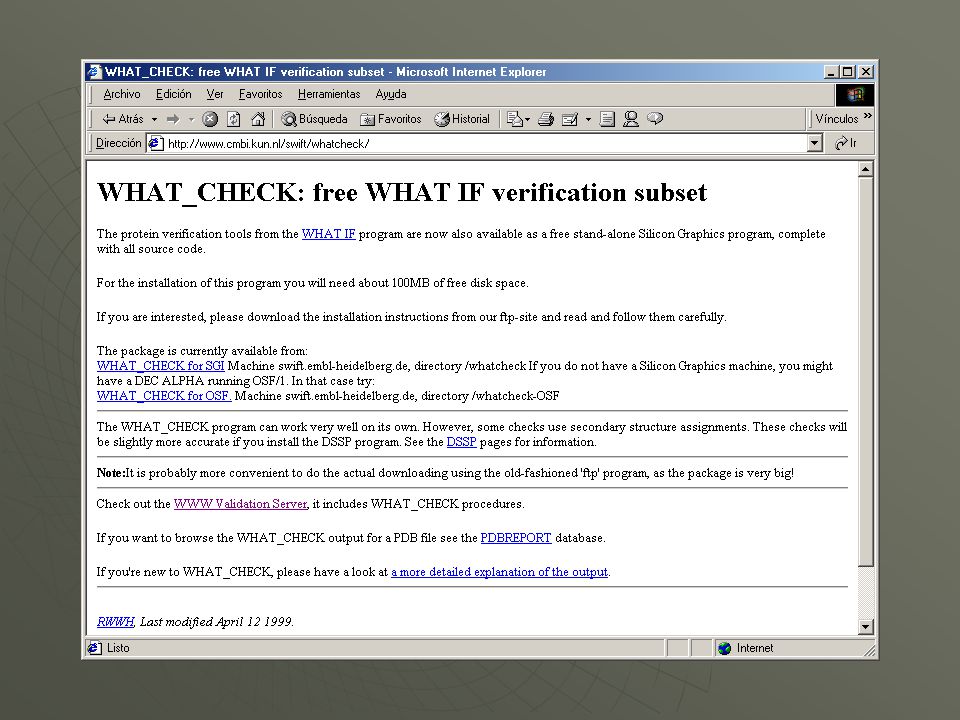Close the Internet Explorer window

(x=865, y=72)
